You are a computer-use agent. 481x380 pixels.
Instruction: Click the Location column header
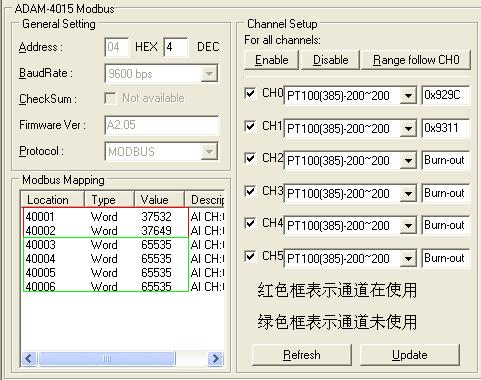(52, 200)
